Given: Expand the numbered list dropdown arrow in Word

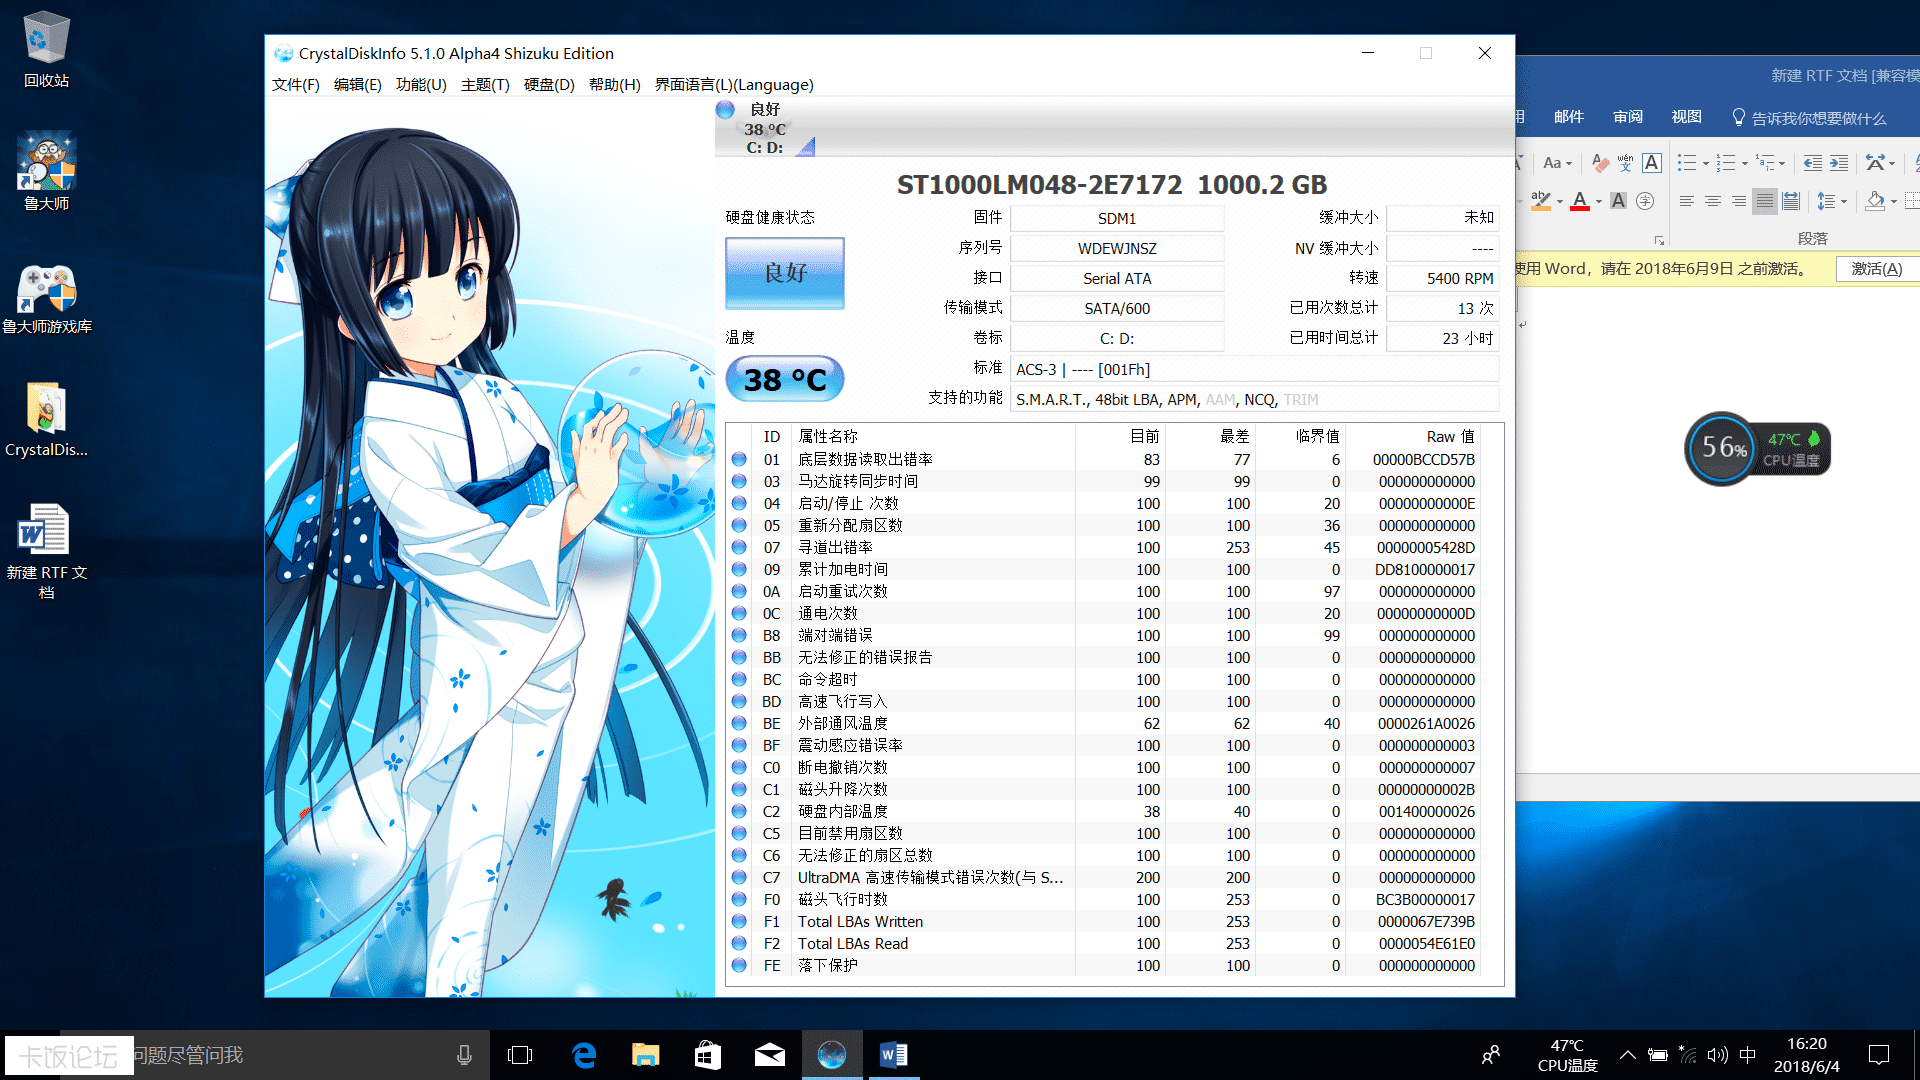Looking at the screenshot, I should tap(1744, 163).
